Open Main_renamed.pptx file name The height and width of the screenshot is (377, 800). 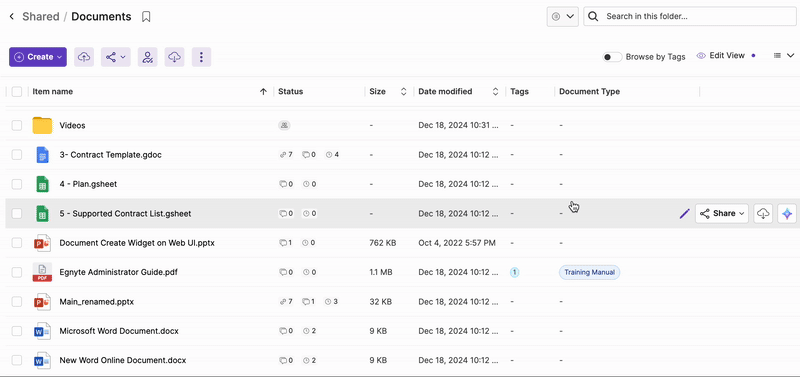pos(96,301)
